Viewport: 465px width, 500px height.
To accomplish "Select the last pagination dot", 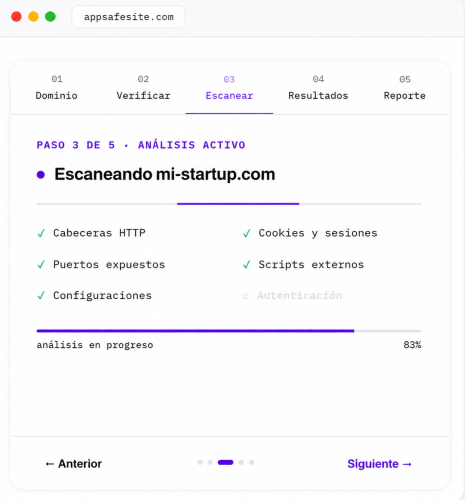I will [252, 462].
